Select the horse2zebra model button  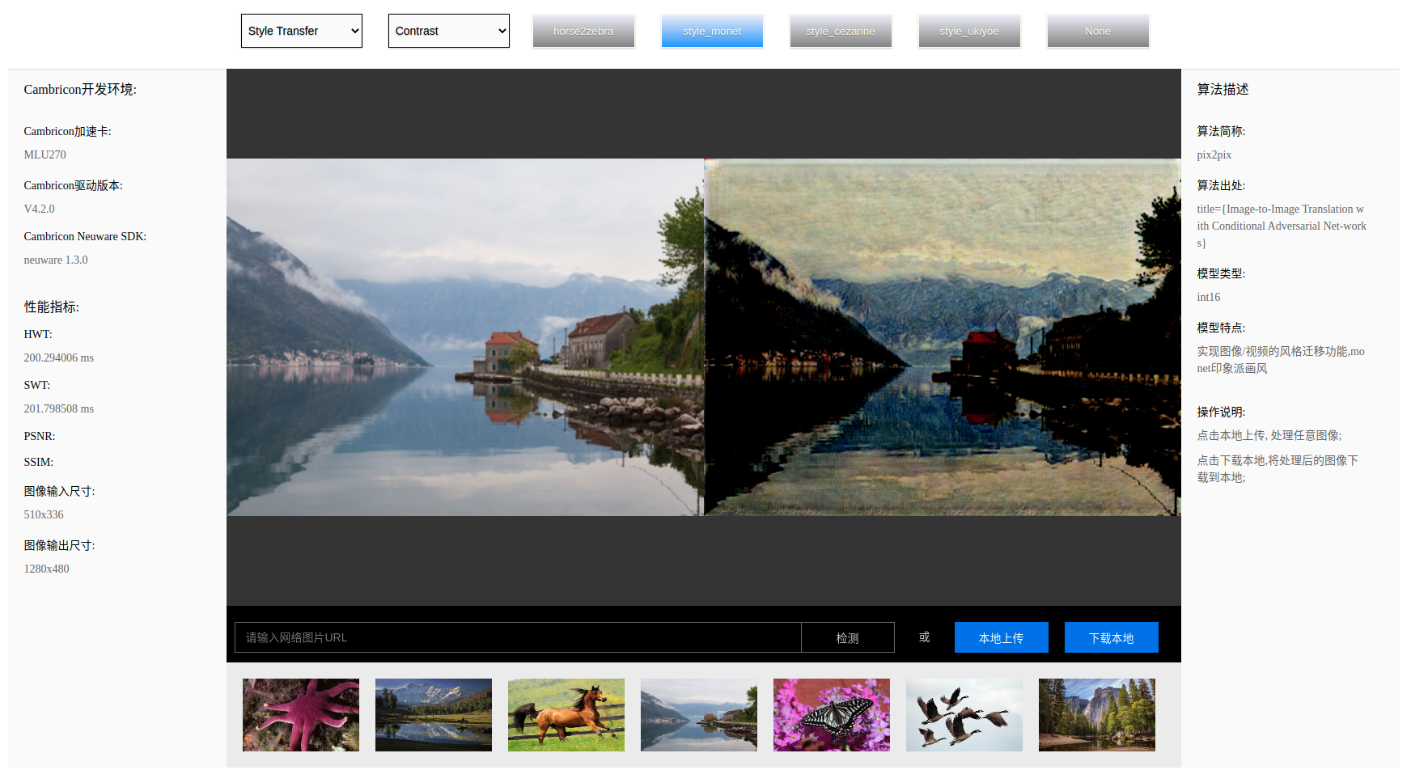pos(582,31)
